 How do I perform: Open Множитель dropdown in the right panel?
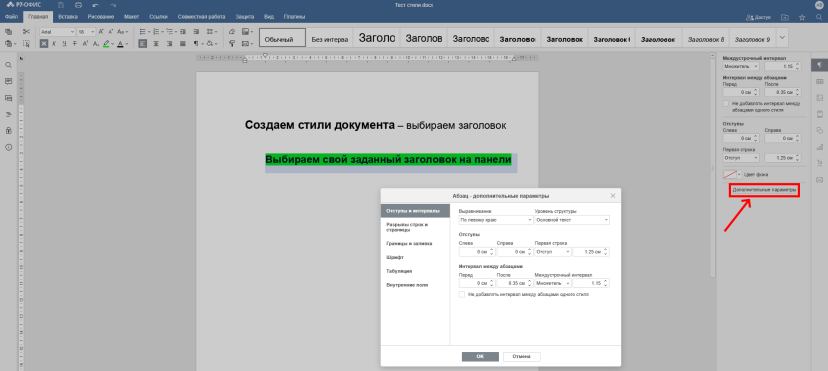[741, 66]
